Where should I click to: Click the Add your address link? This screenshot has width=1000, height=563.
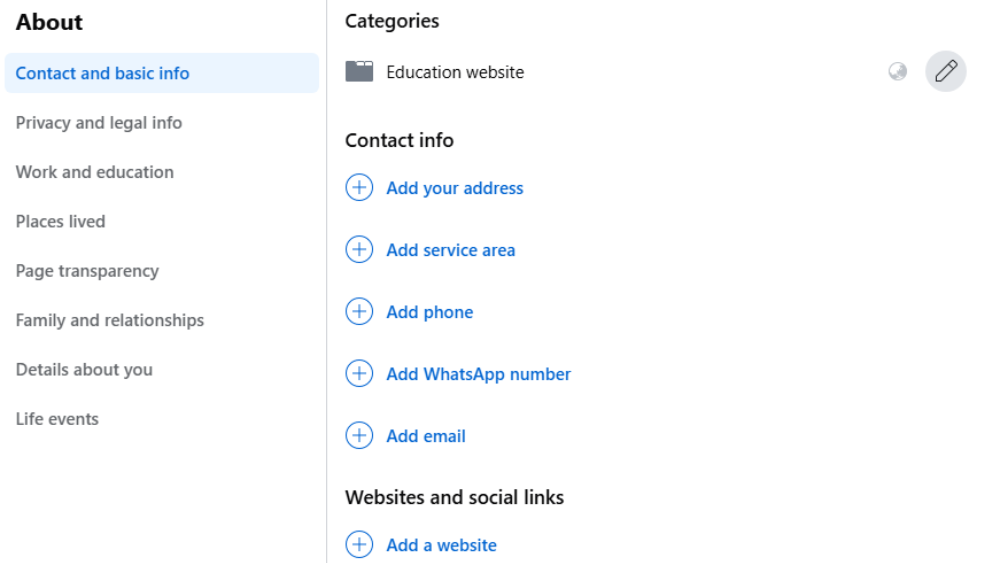455,188
